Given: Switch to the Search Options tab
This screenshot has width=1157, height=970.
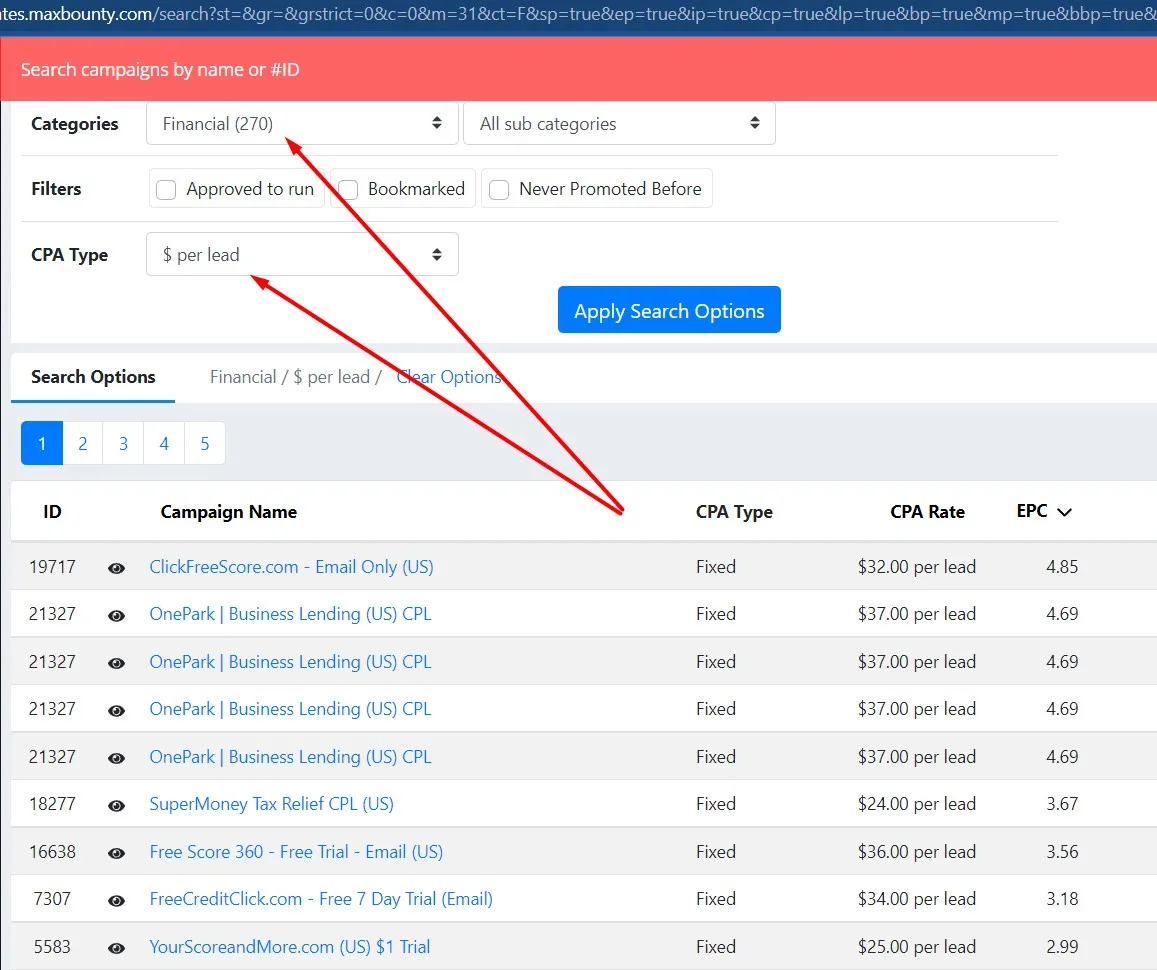Looking at the screenshot, I should (93, 377).
